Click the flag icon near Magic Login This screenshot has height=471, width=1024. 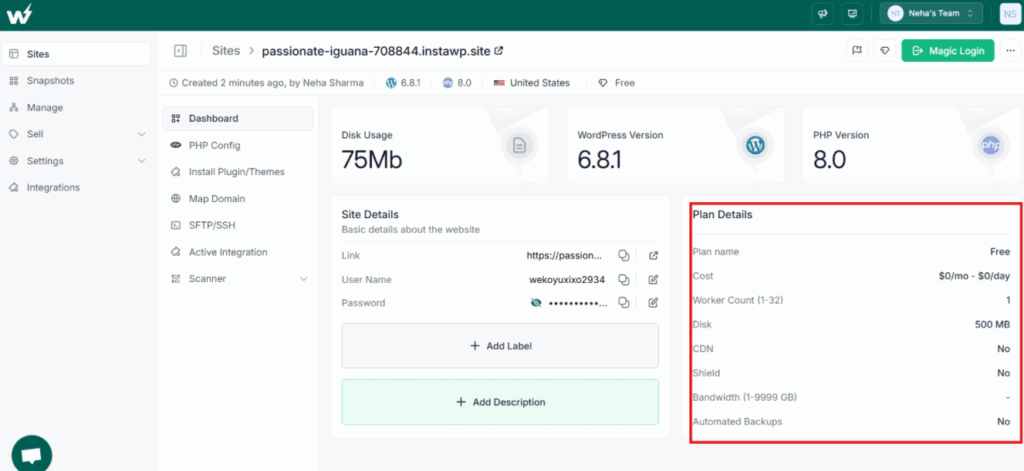point(857,51)
